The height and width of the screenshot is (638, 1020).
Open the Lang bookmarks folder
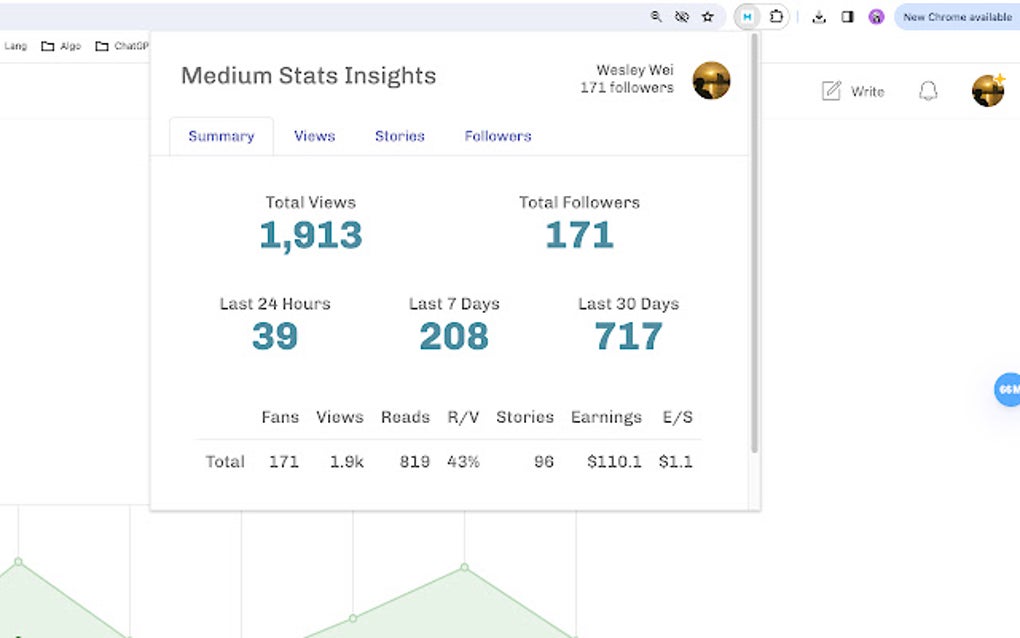(15, 46)
